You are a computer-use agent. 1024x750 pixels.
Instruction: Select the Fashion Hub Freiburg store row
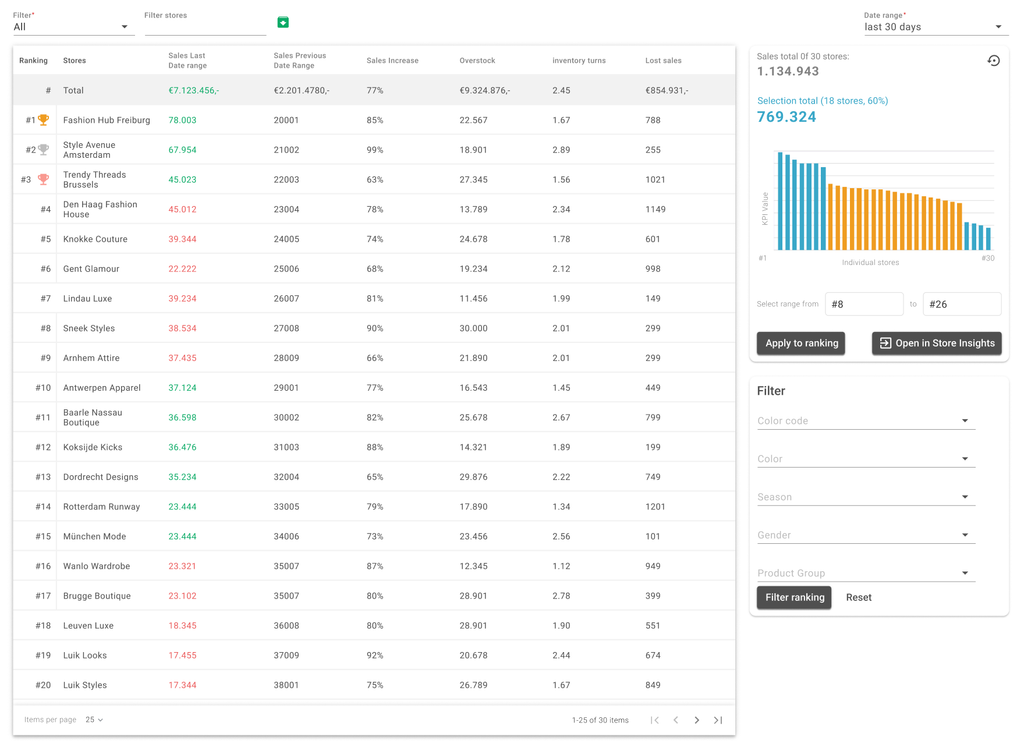[374, 120]
